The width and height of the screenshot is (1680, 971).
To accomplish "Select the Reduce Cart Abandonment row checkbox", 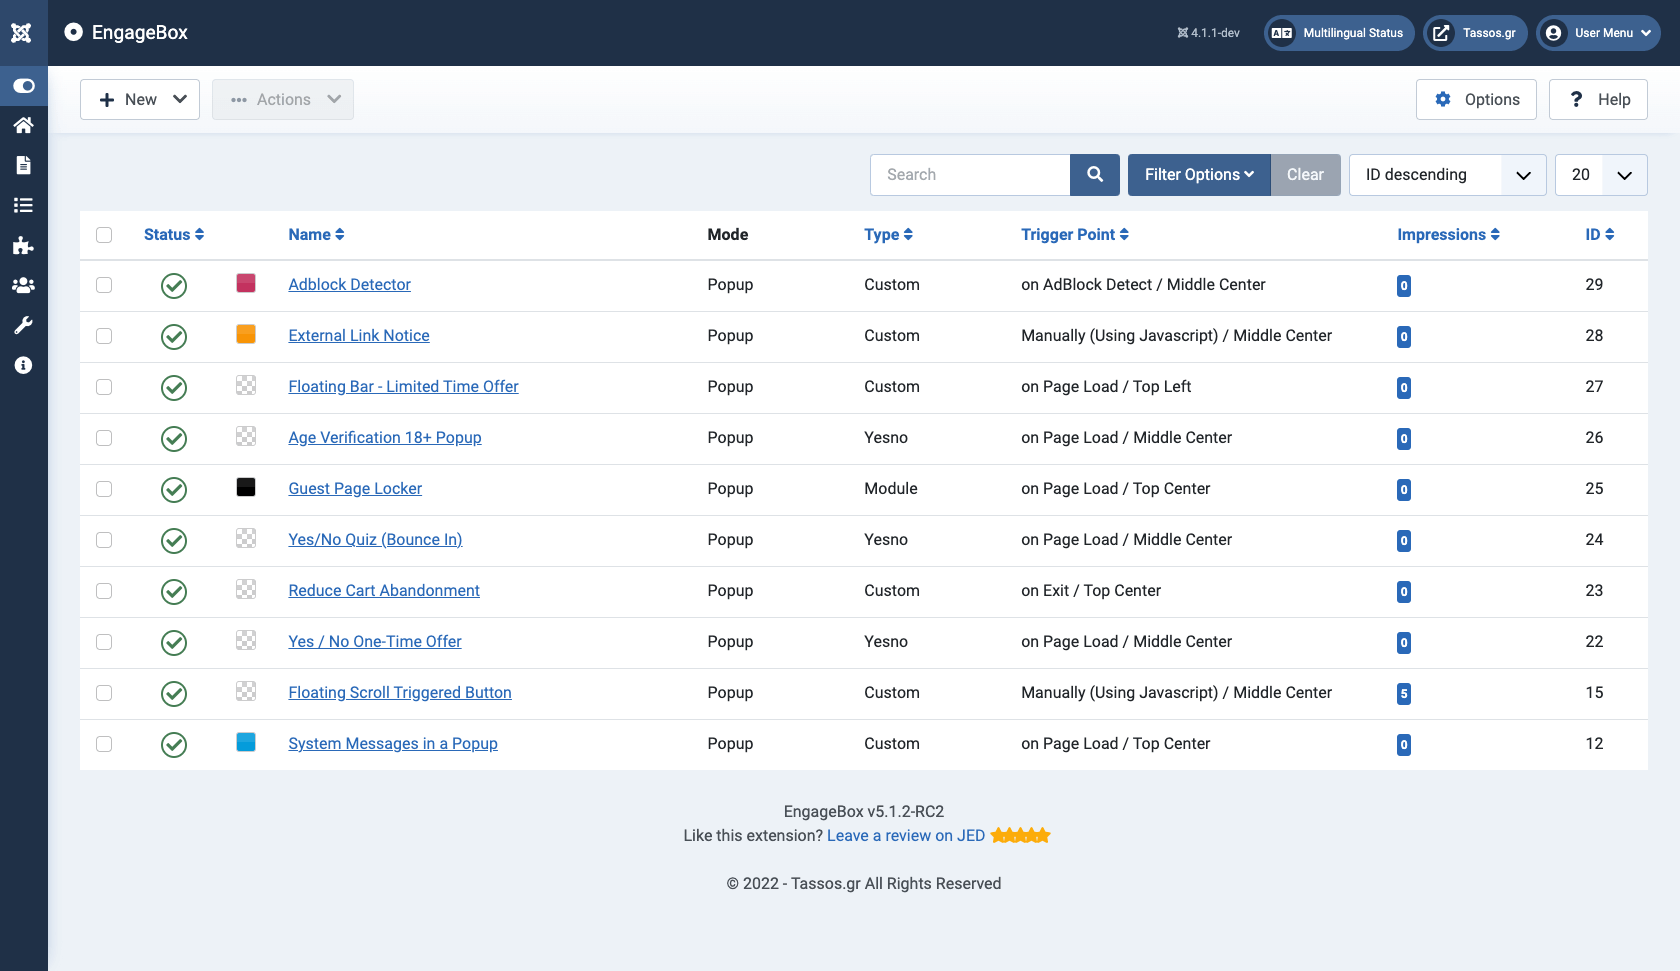I will [104, 591].
